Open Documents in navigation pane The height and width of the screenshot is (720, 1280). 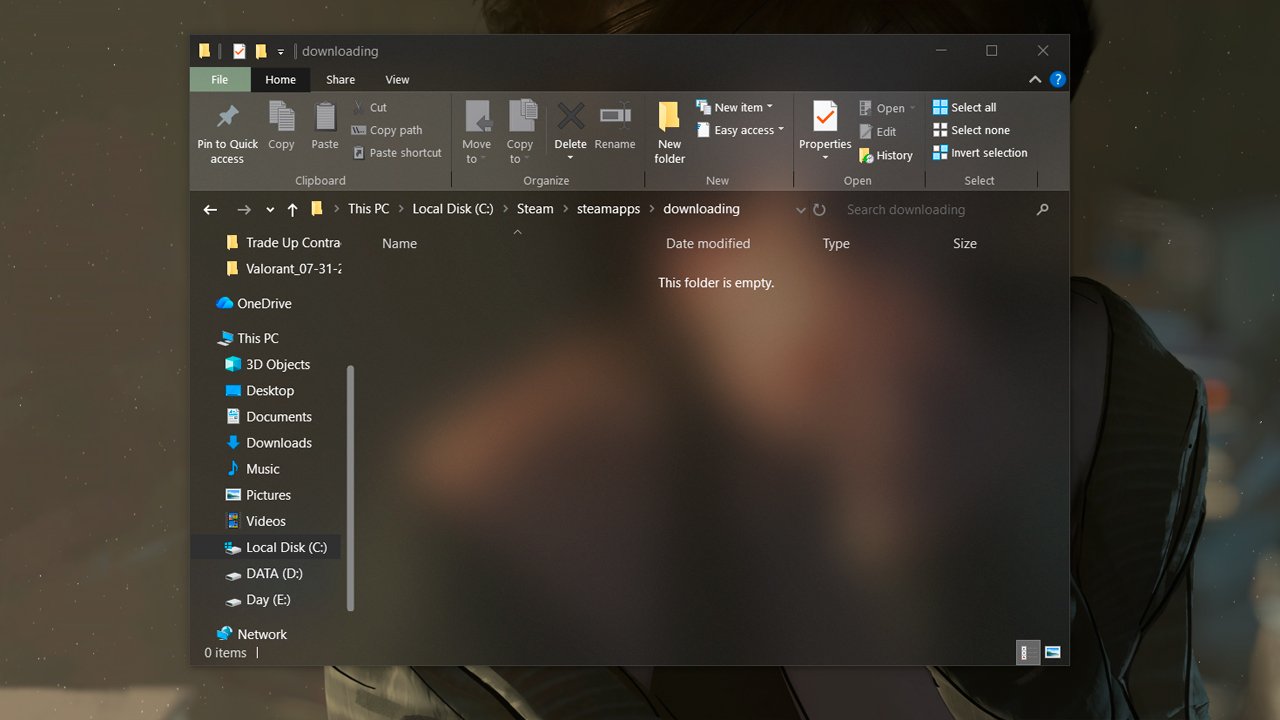pos(269,416)
